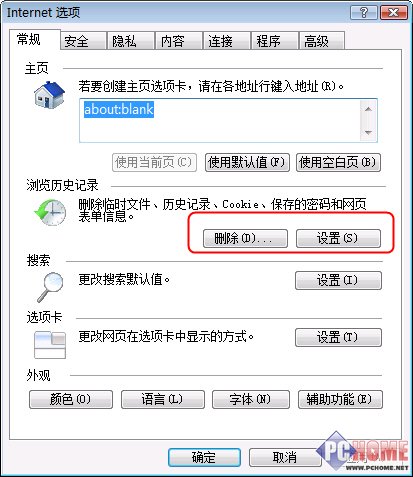Click 删除(D)... browsing history button
The width and height of the screenshot is (413, 477).
(245, 238)
